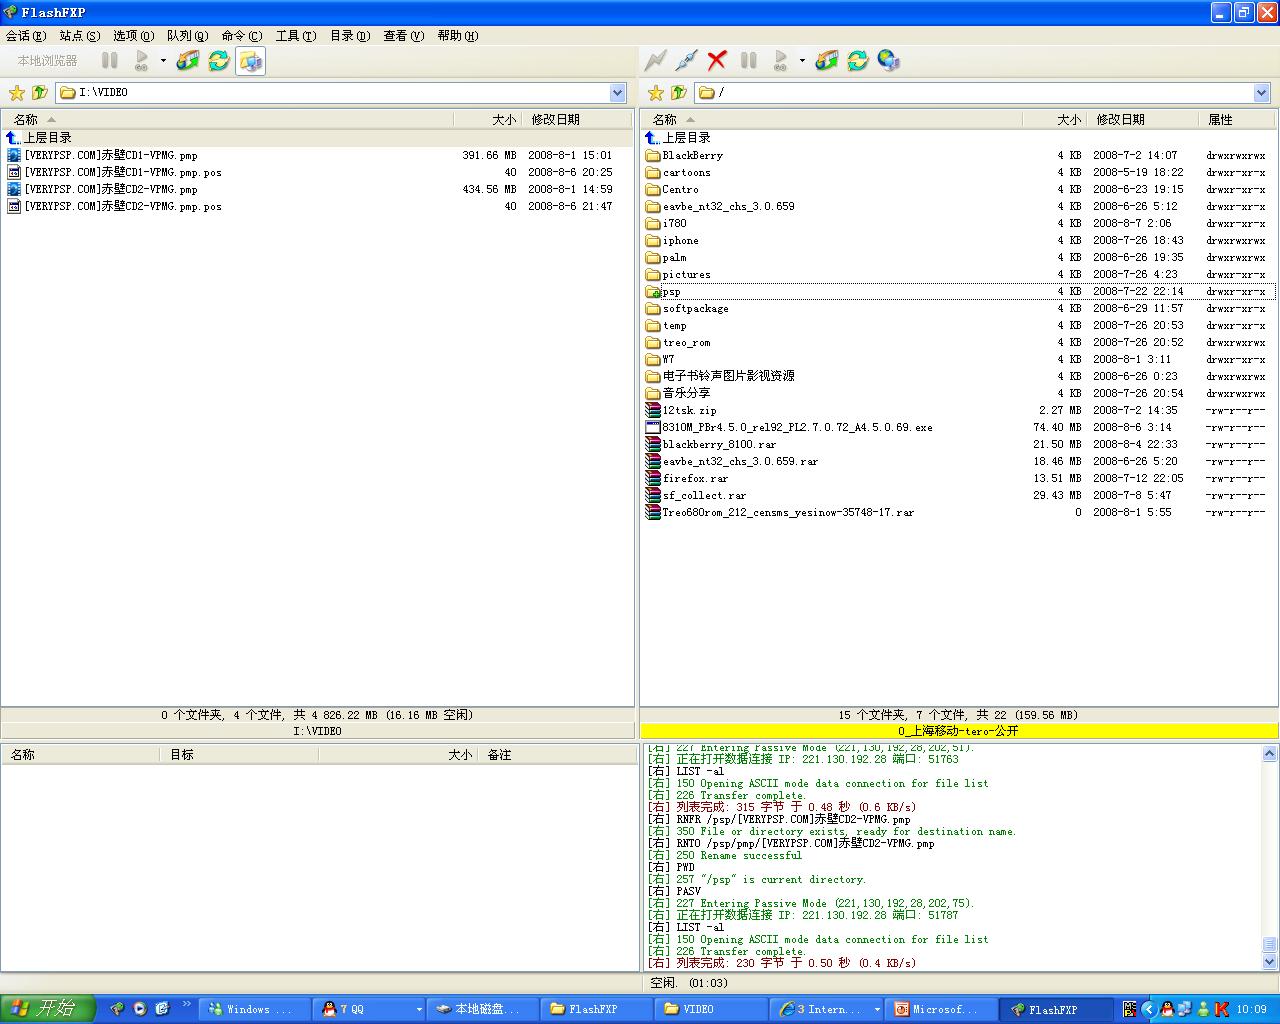Screen dimensions: 1280x1024
Task: Open the left transfer queue dropdown arrow
Action: pyautogui.click(x=163, y=61)
